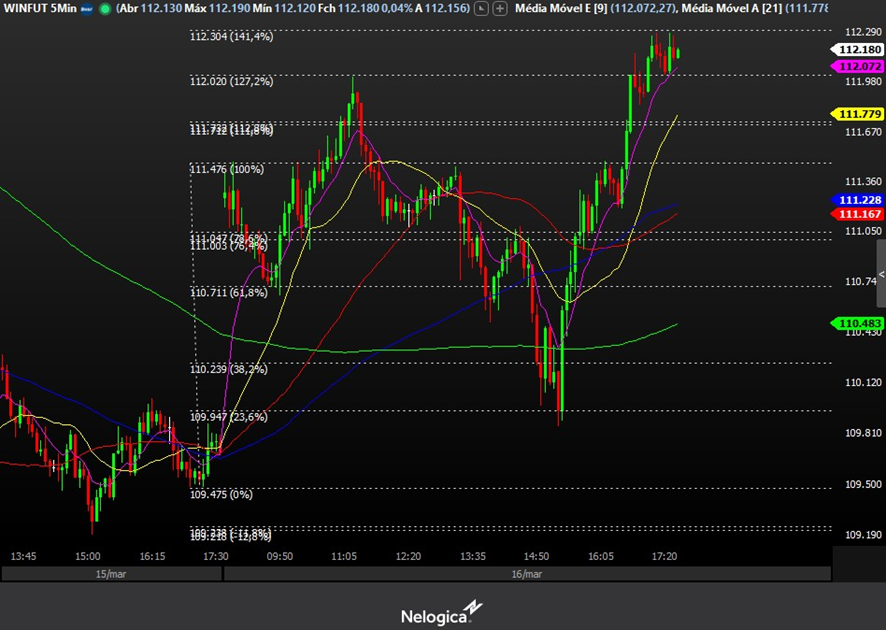Viewport: 886px width, 630px height.
Task: Click the 112.290 price axis value
Action: pos(863,32)
